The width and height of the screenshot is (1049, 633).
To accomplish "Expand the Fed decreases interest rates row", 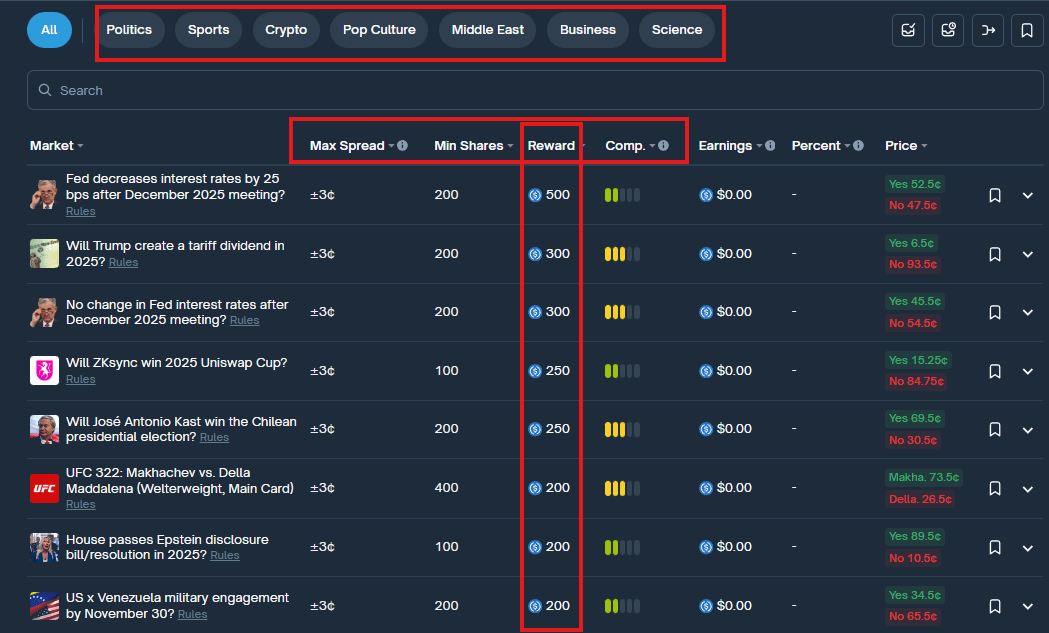I will [x=1028, y=195].
